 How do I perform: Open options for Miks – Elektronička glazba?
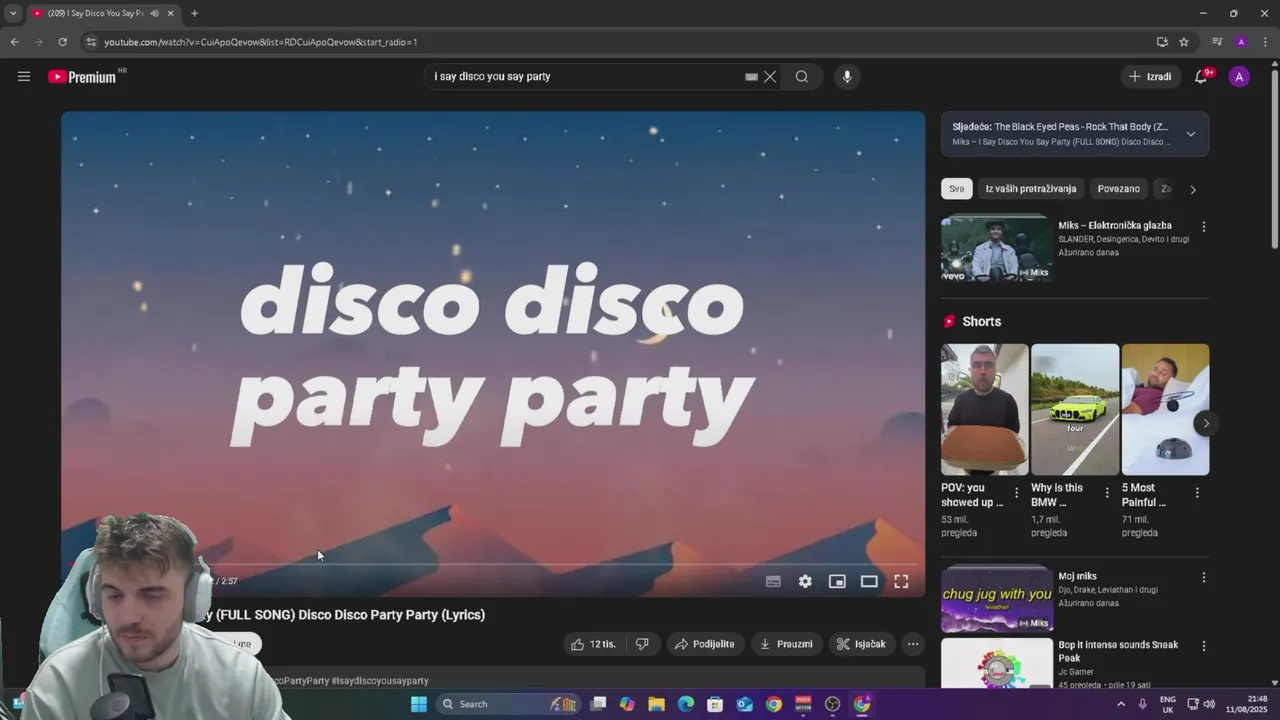coord(1204,227)
